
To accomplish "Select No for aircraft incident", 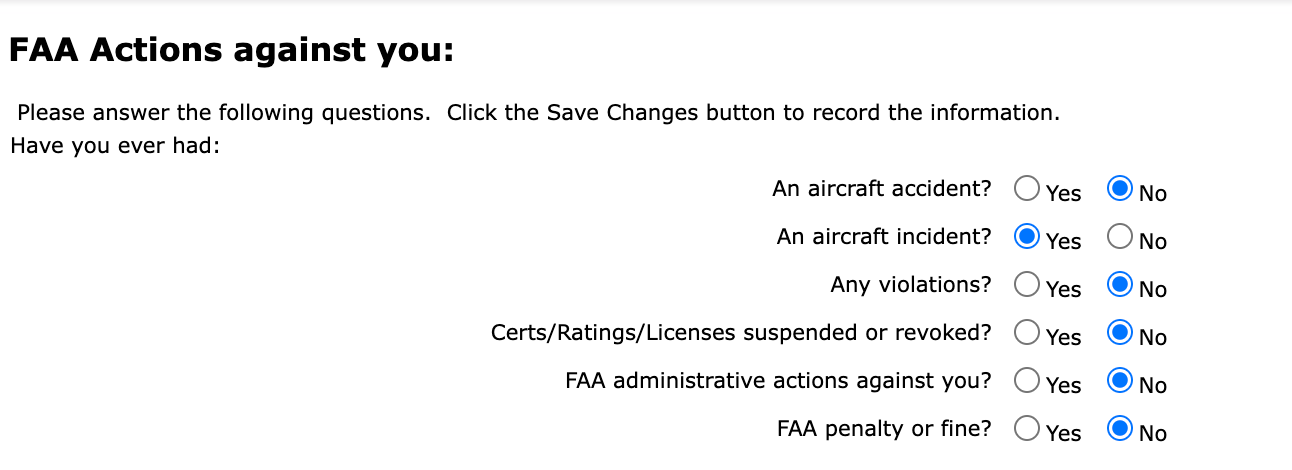I will (x=1120, y=237).
